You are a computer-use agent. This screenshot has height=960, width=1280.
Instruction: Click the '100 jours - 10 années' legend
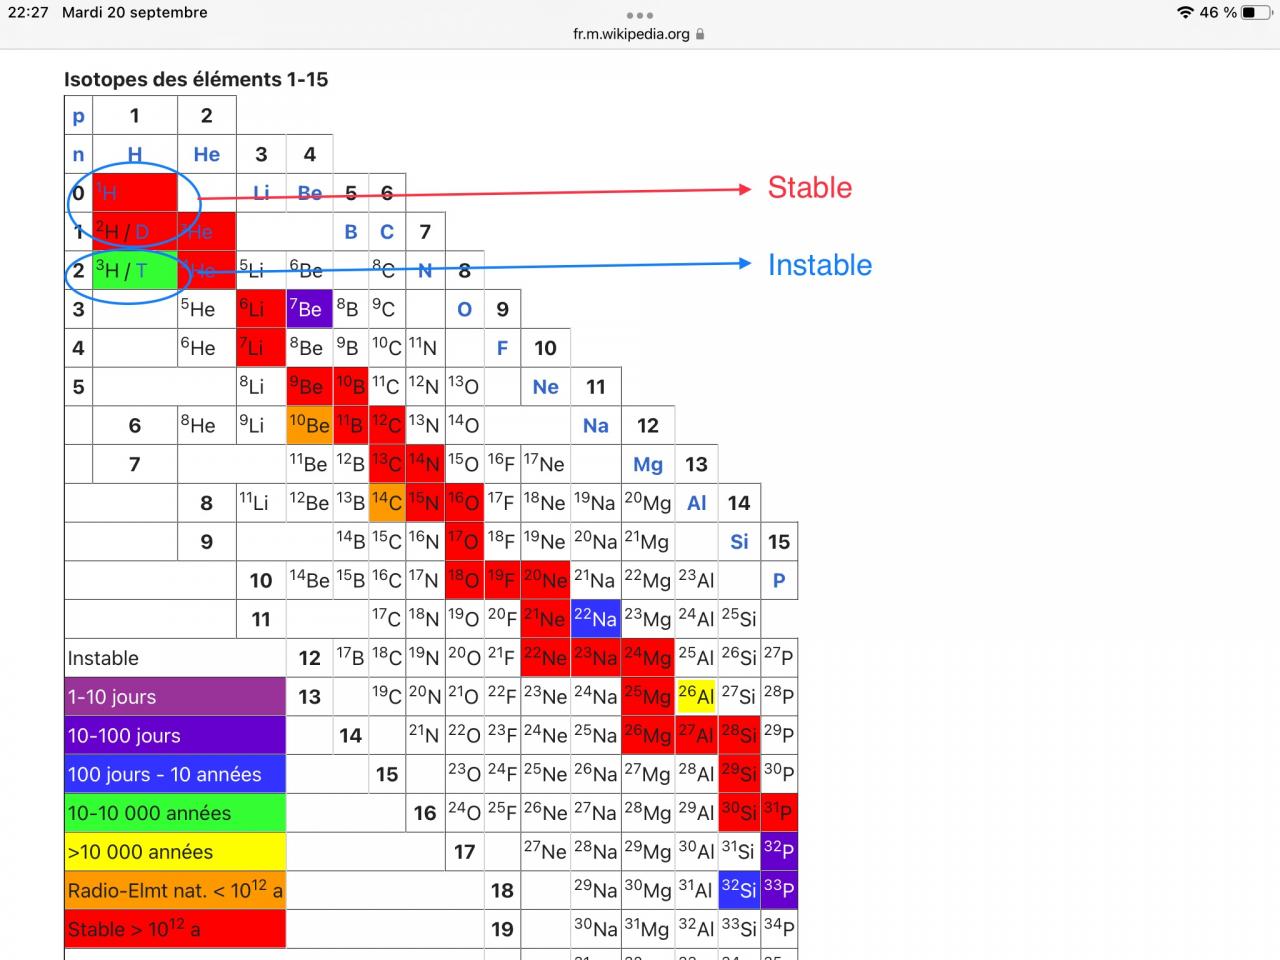(x=175, y=774)
